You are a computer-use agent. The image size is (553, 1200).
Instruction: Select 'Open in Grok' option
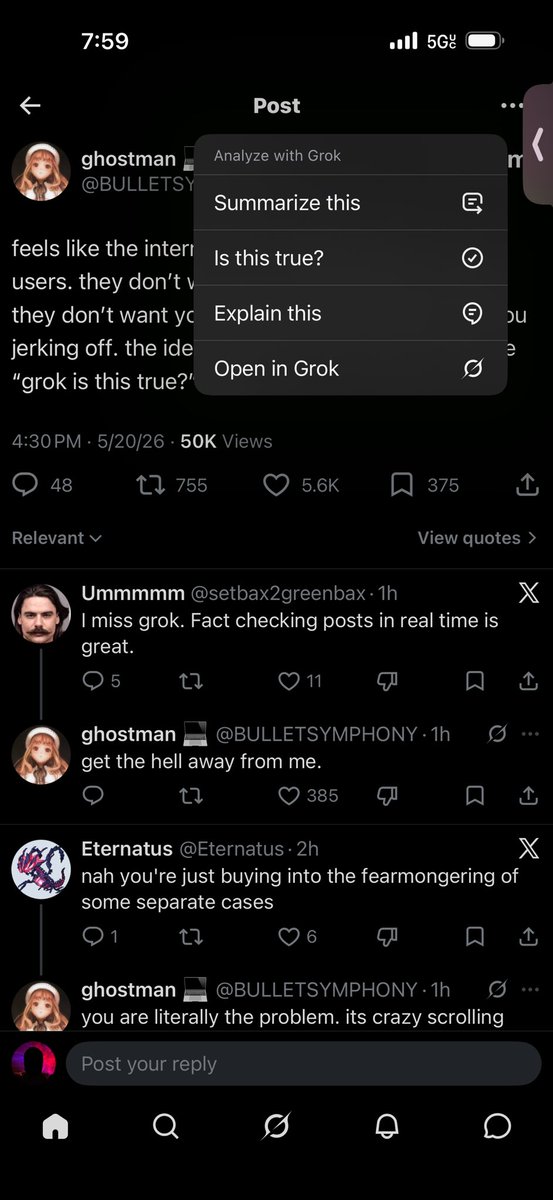click(350, 369)
